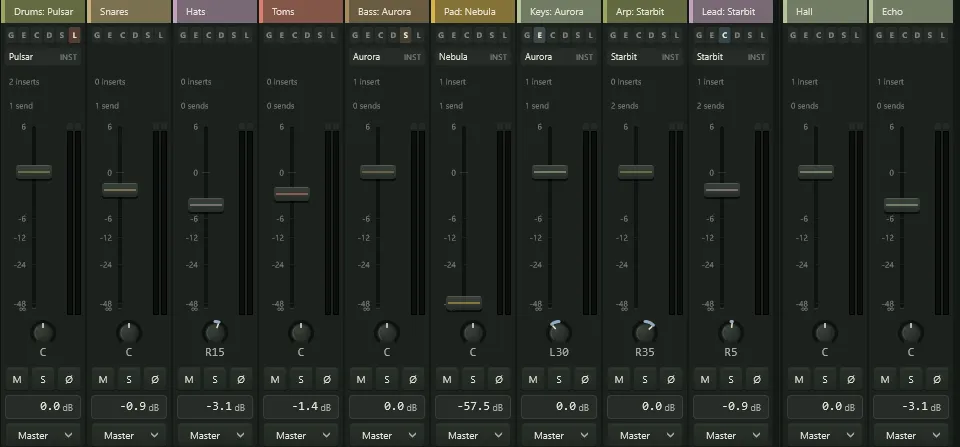Solo the Arp: Starbit channel
960x447 pixels.
pos(645,380)
